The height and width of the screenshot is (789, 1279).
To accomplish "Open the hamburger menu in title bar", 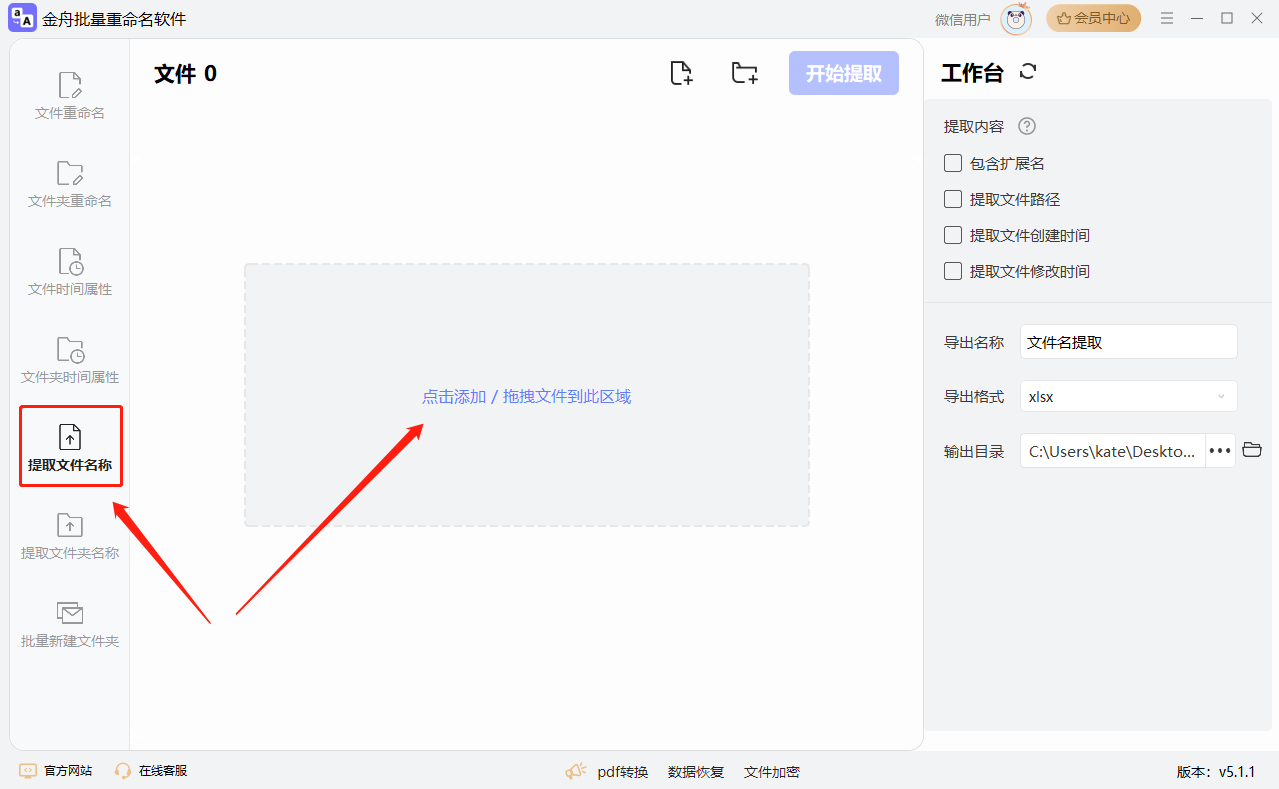I will [x=1167, y=18].
